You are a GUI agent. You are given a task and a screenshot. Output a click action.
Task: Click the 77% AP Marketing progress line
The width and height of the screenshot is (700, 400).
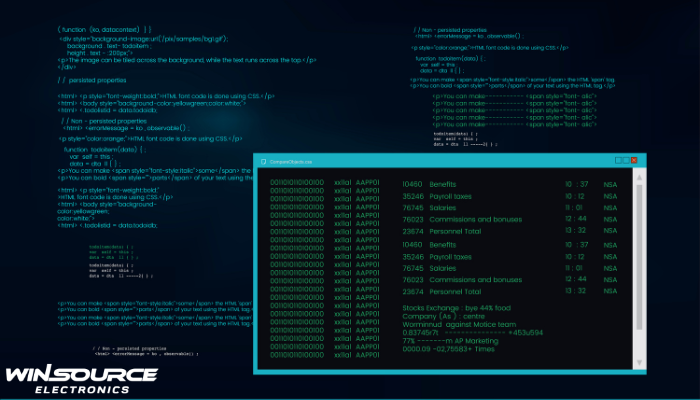coord(450,340)
